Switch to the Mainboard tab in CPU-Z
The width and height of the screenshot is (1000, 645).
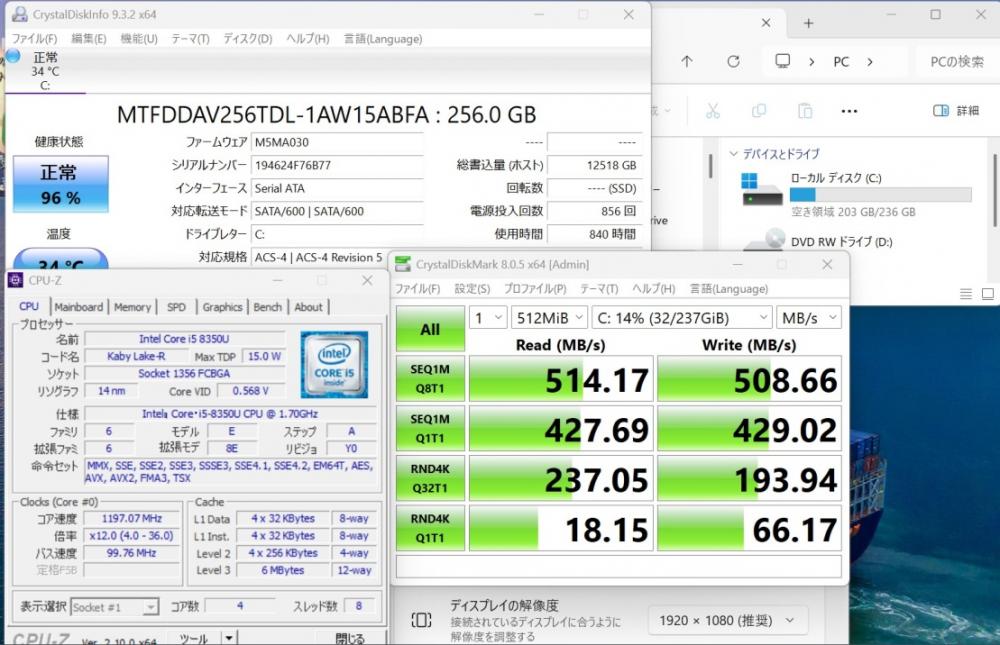[x=79, y=307]
